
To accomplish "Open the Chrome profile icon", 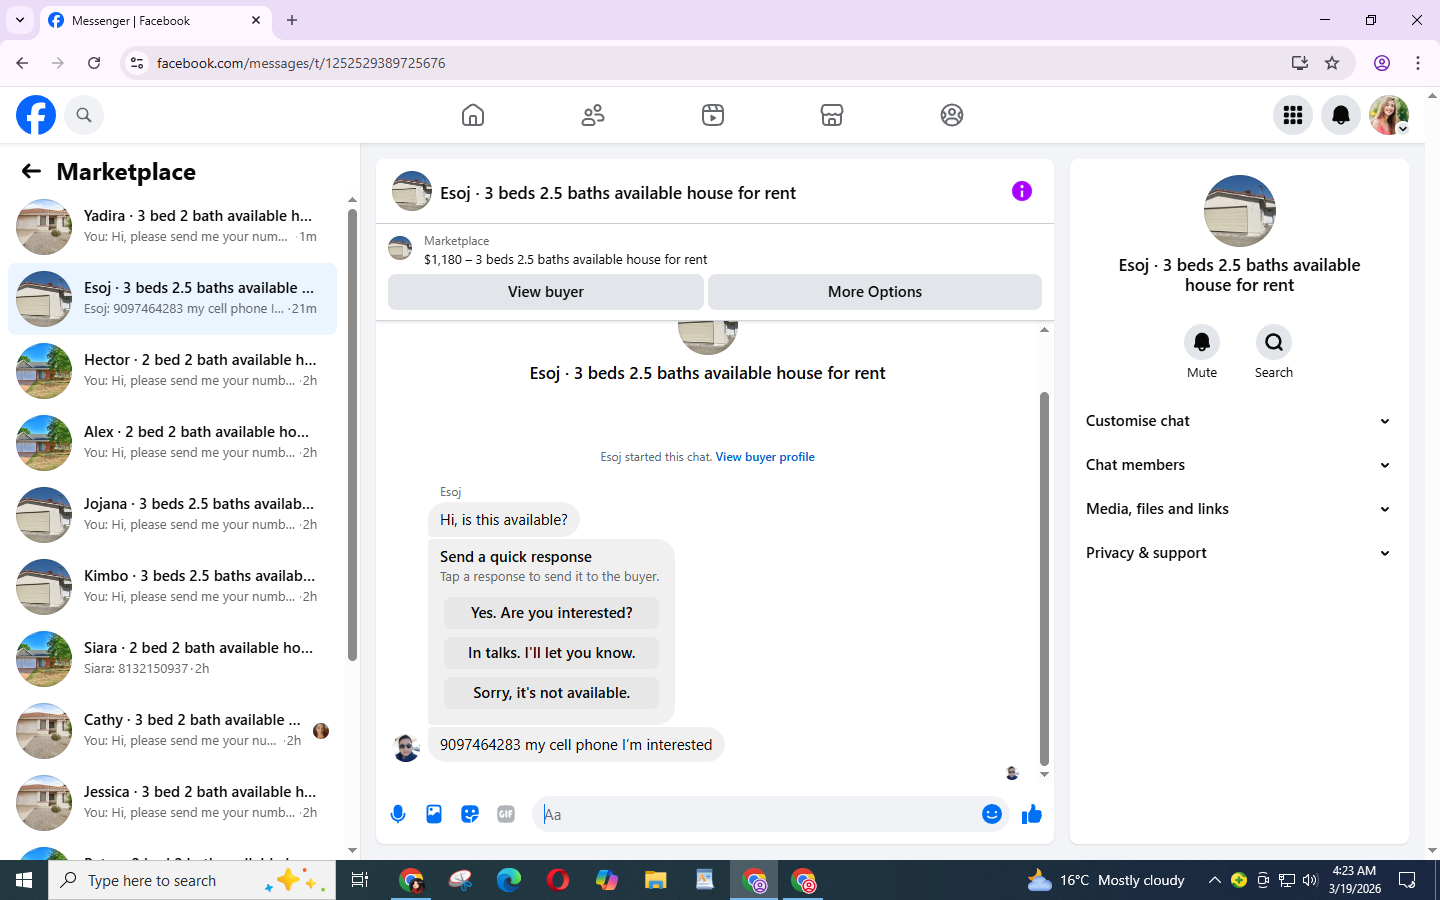I will (1382, 63).
